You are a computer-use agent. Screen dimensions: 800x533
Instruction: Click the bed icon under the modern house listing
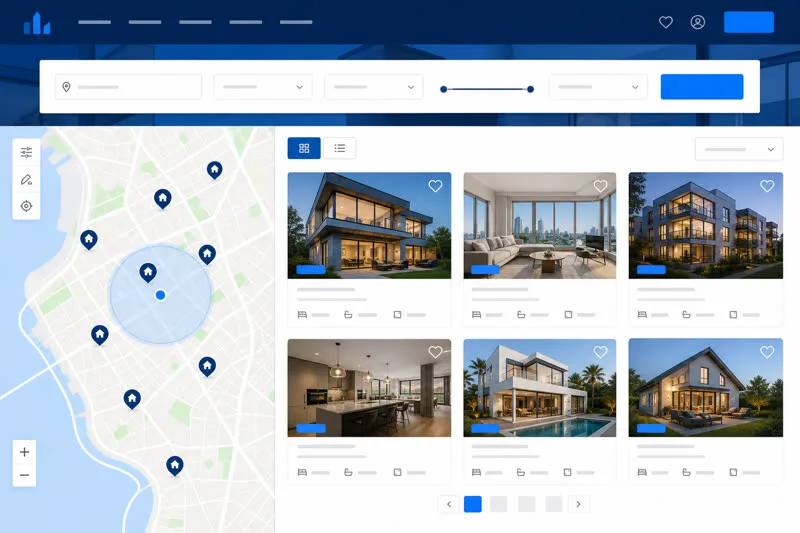pyautogui.click(x=302, y=315)
